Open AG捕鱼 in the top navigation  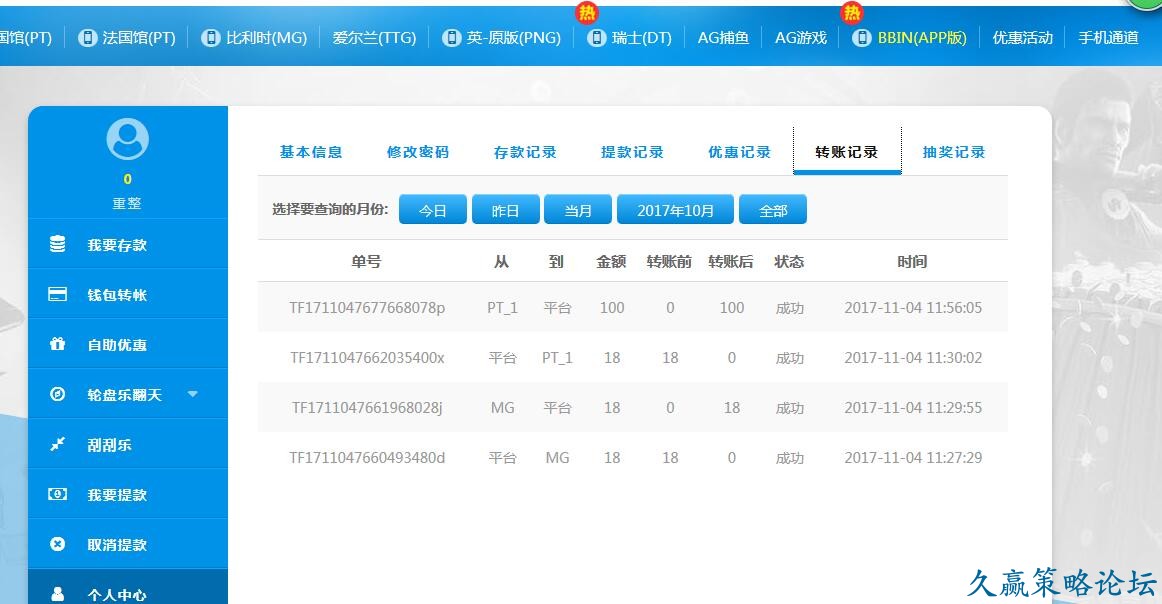[x=723, y=37]
